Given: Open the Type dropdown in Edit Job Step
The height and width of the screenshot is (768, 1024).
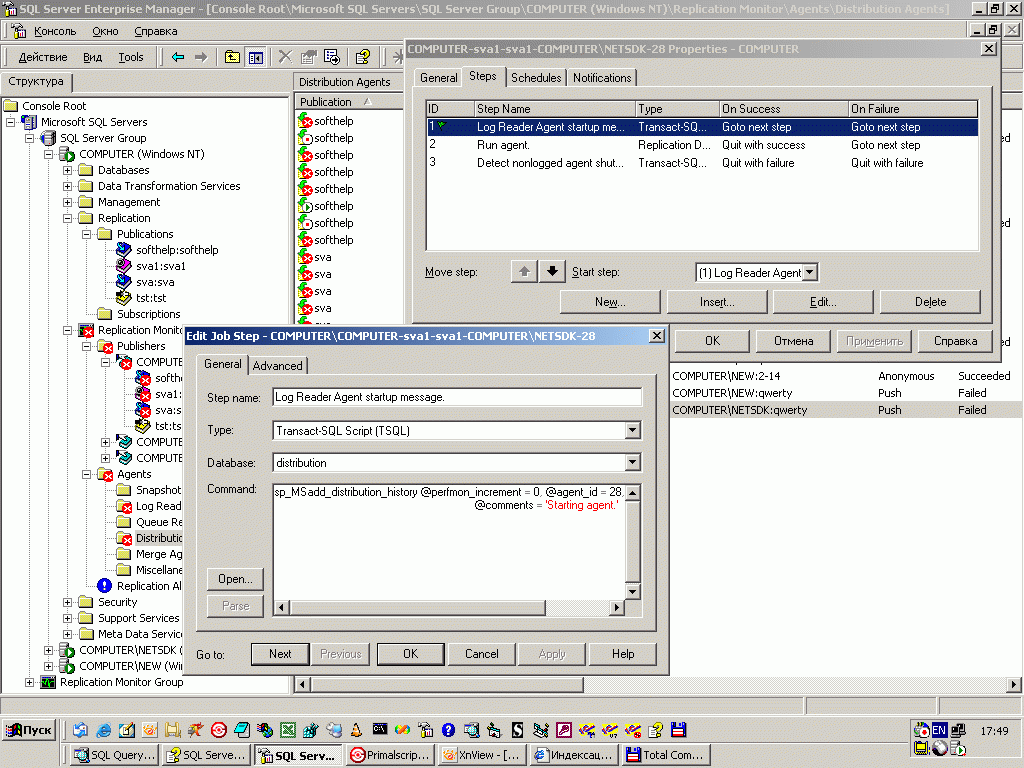Looking at the screenshot, I should pos(632,430).
